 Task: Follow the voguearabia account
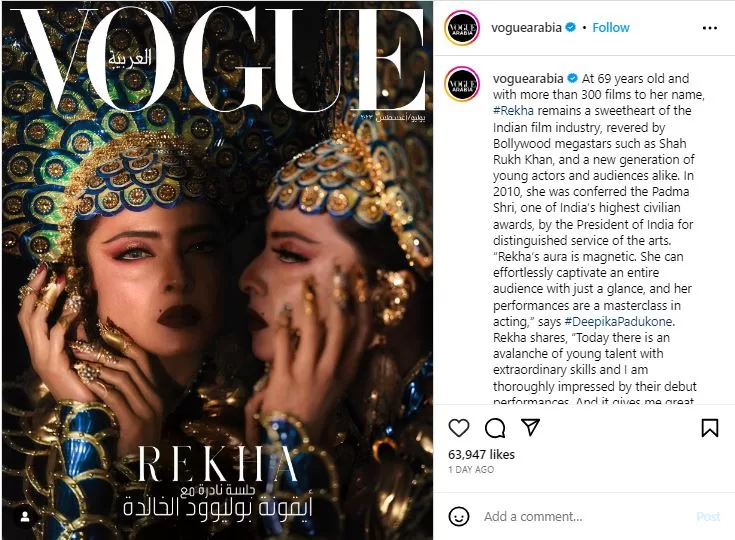pyautogui.click(x=610, y=28)
